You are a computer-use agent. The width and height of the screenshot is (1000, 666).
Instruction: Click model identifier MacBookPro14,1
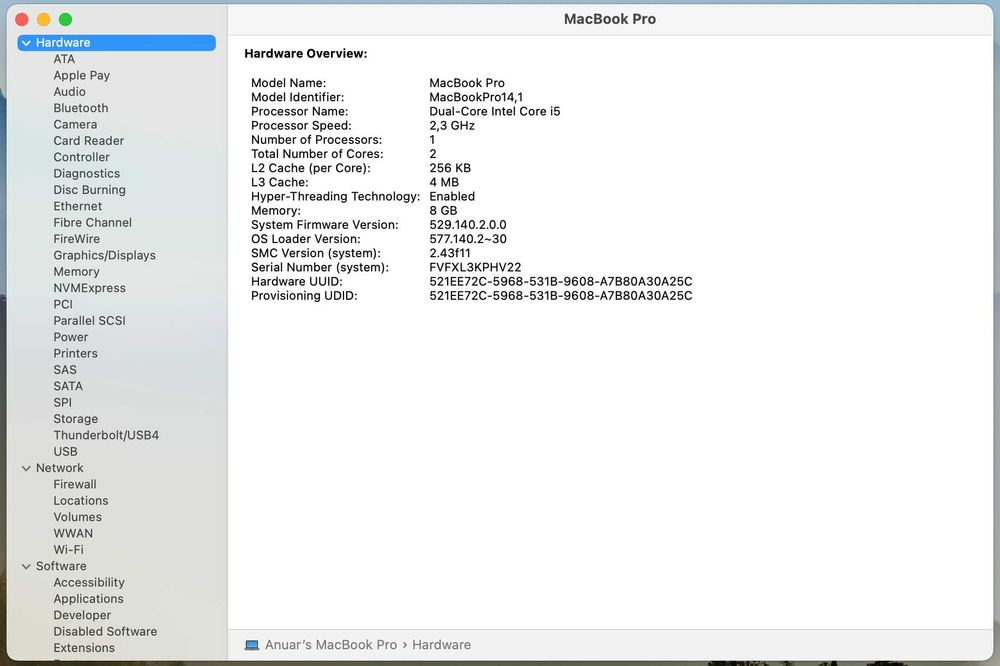(476, 97)
